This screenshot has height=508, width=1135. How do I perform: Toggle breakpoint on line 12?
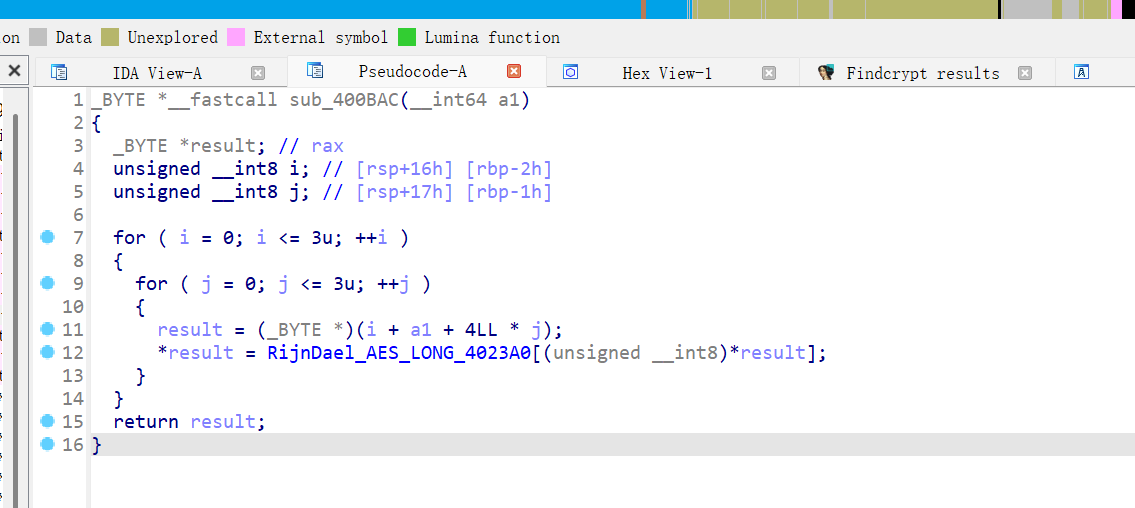[x=48, y=352]
